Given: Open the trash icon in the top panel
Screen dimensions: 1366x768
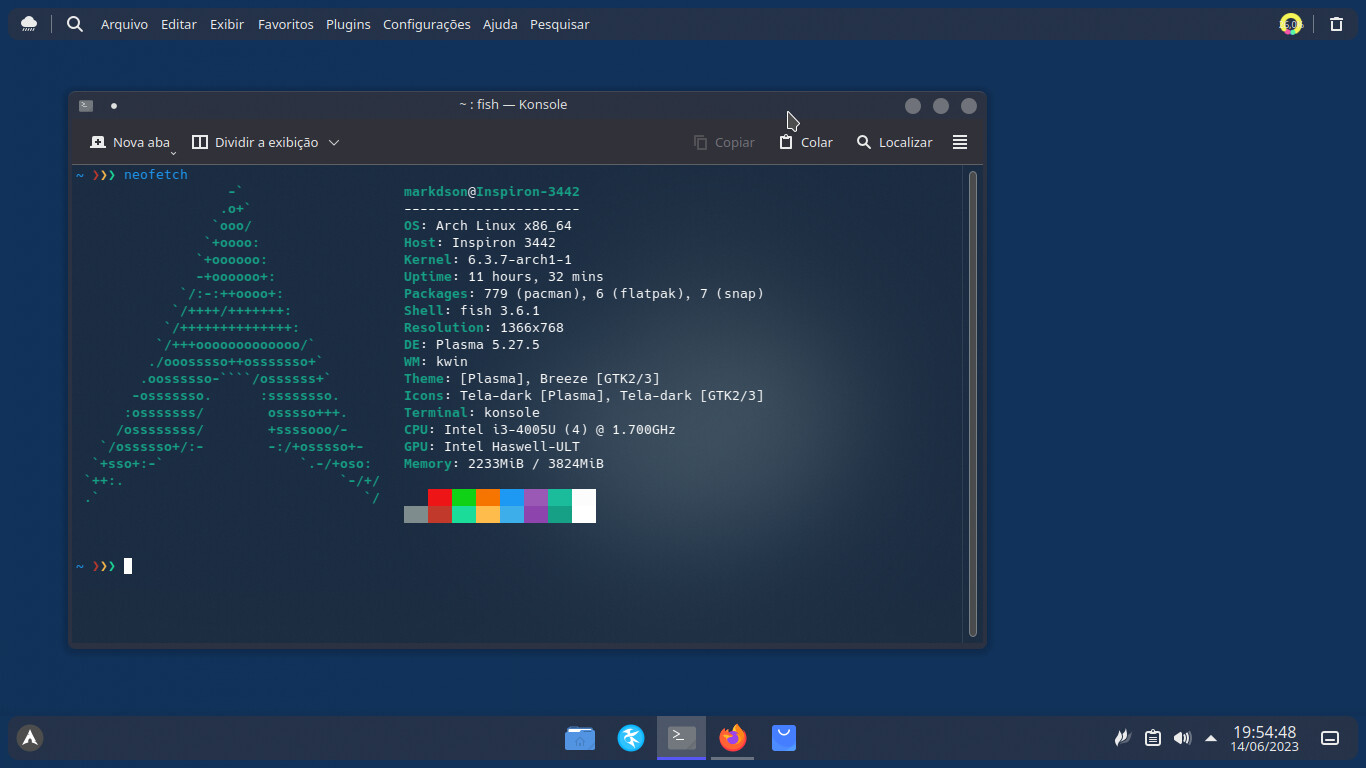Looking at the screenshot, I should coord(1336,24).
